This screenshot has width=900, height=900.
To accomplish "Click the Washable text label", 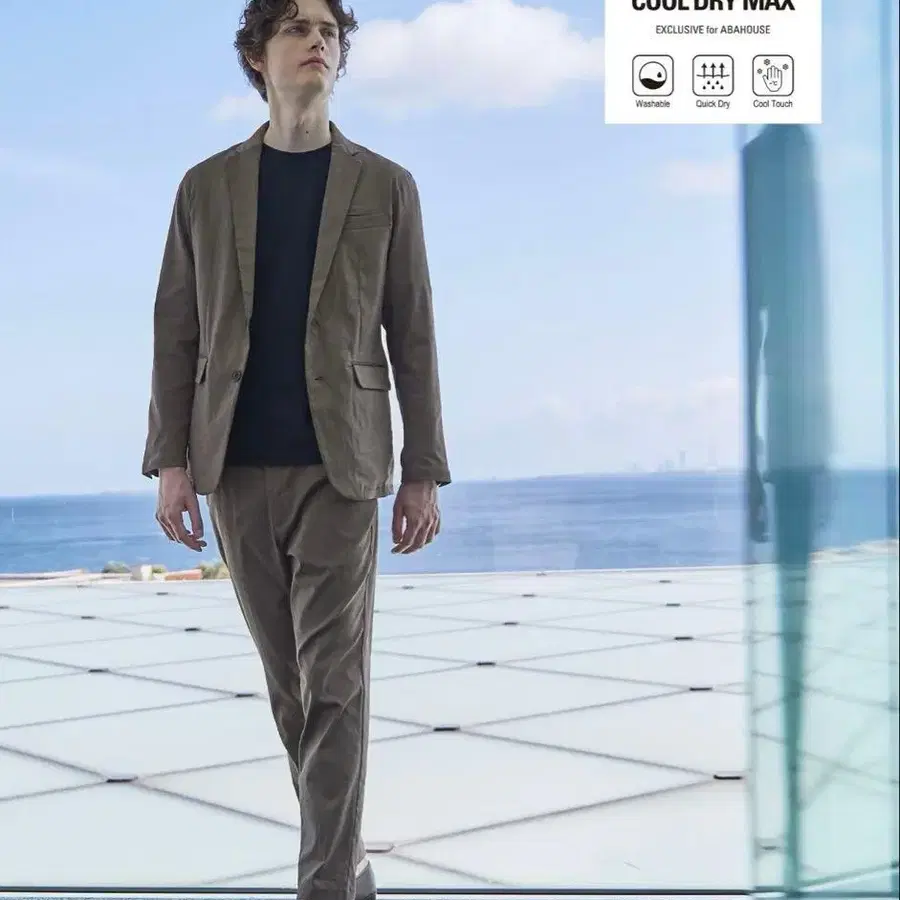I will [x=652, y=104].
